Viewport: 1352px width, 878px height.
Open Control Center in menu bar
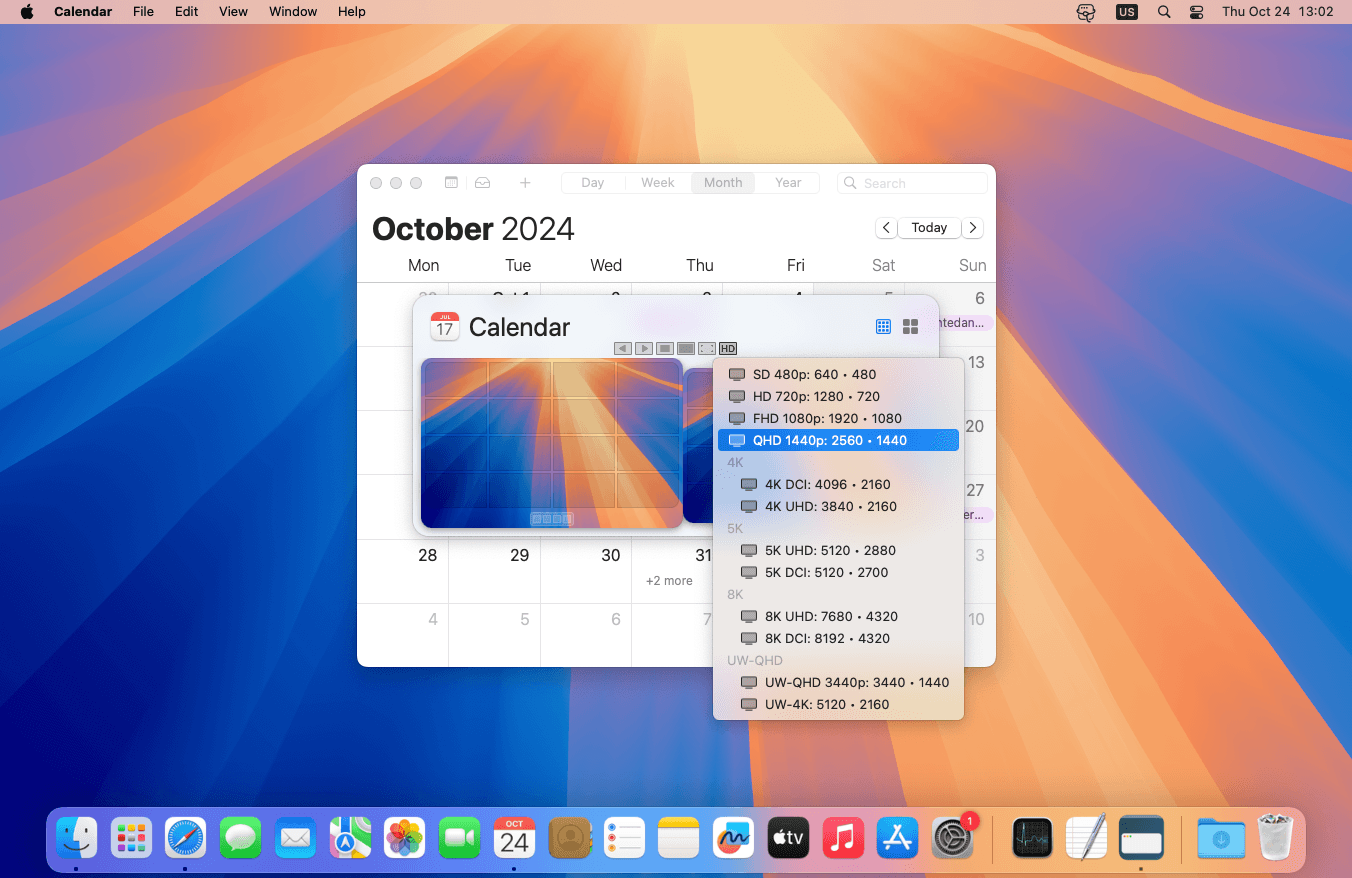click(x=1197, y=12)
